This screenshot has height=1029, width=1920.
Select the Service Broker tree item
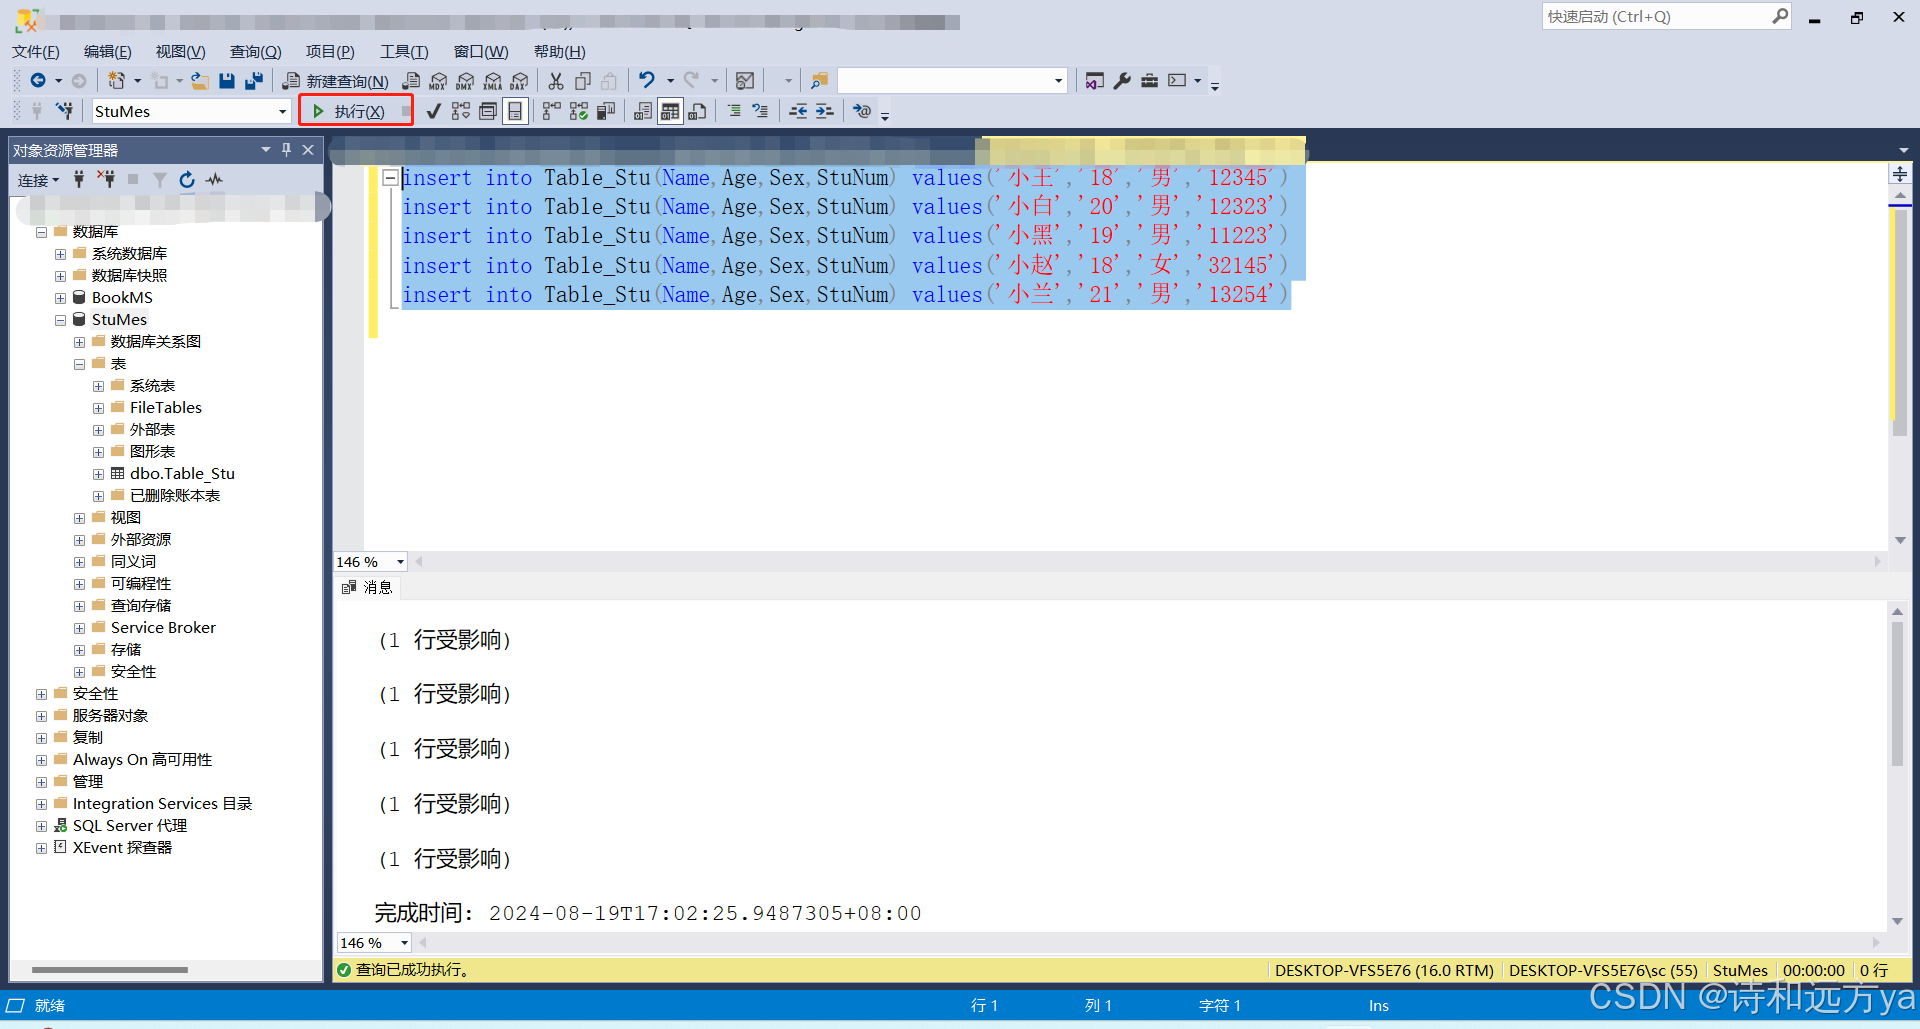tap(163, 628)
